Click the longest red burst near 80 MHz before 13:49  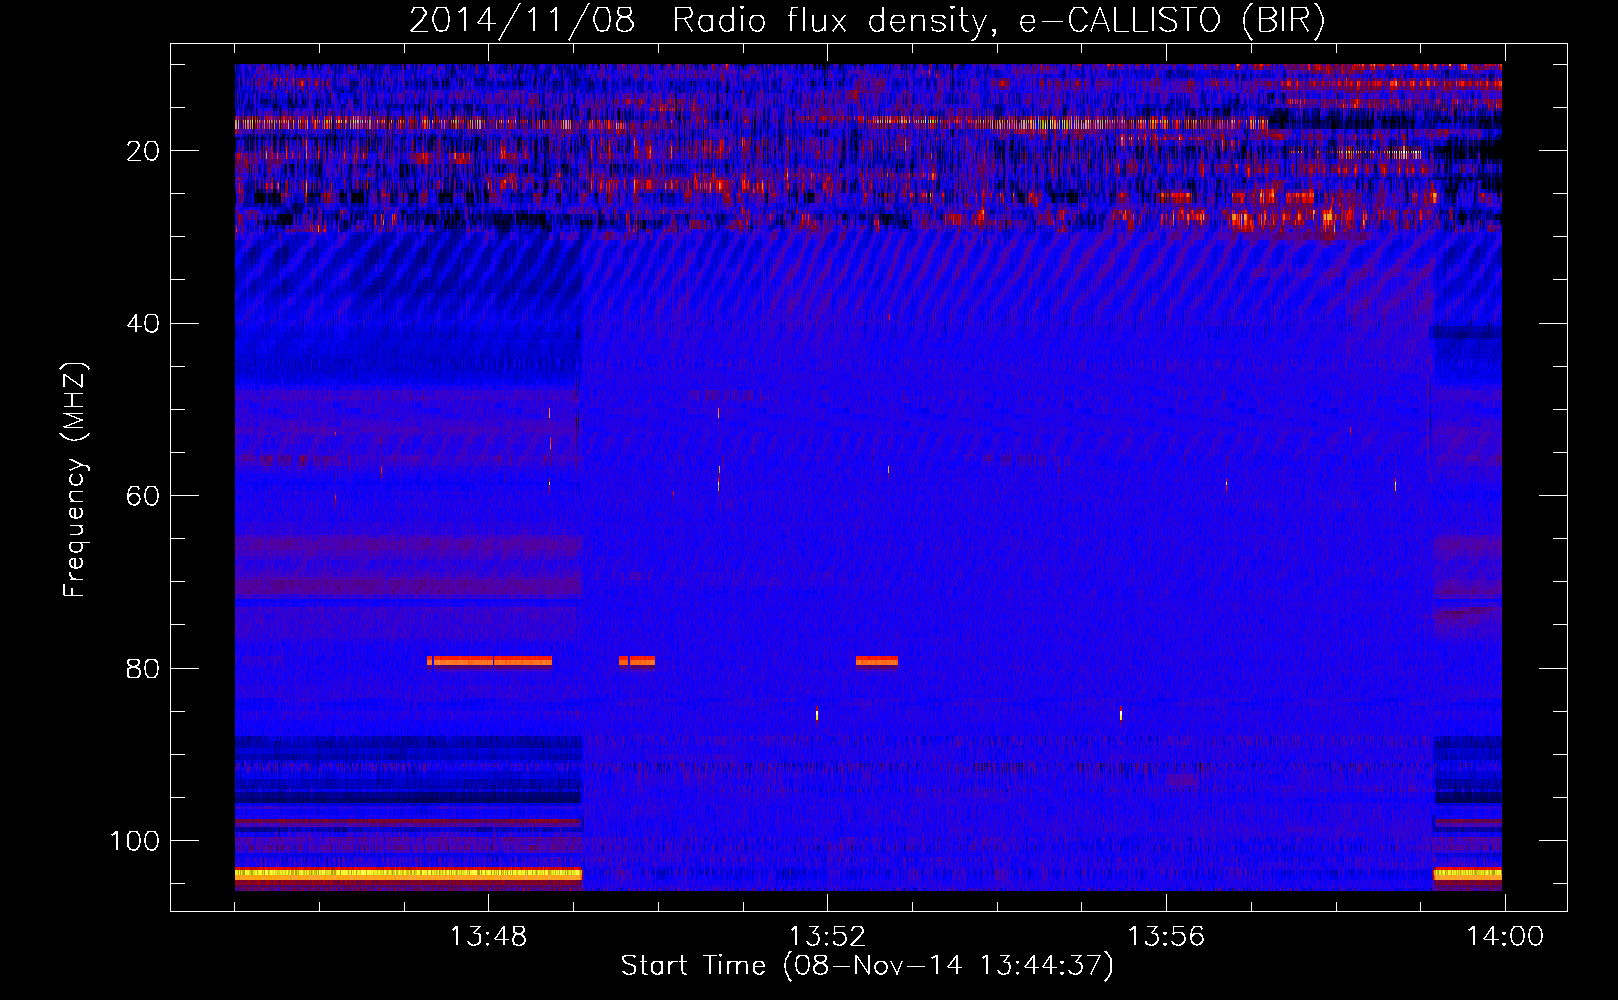click(489, 661)
